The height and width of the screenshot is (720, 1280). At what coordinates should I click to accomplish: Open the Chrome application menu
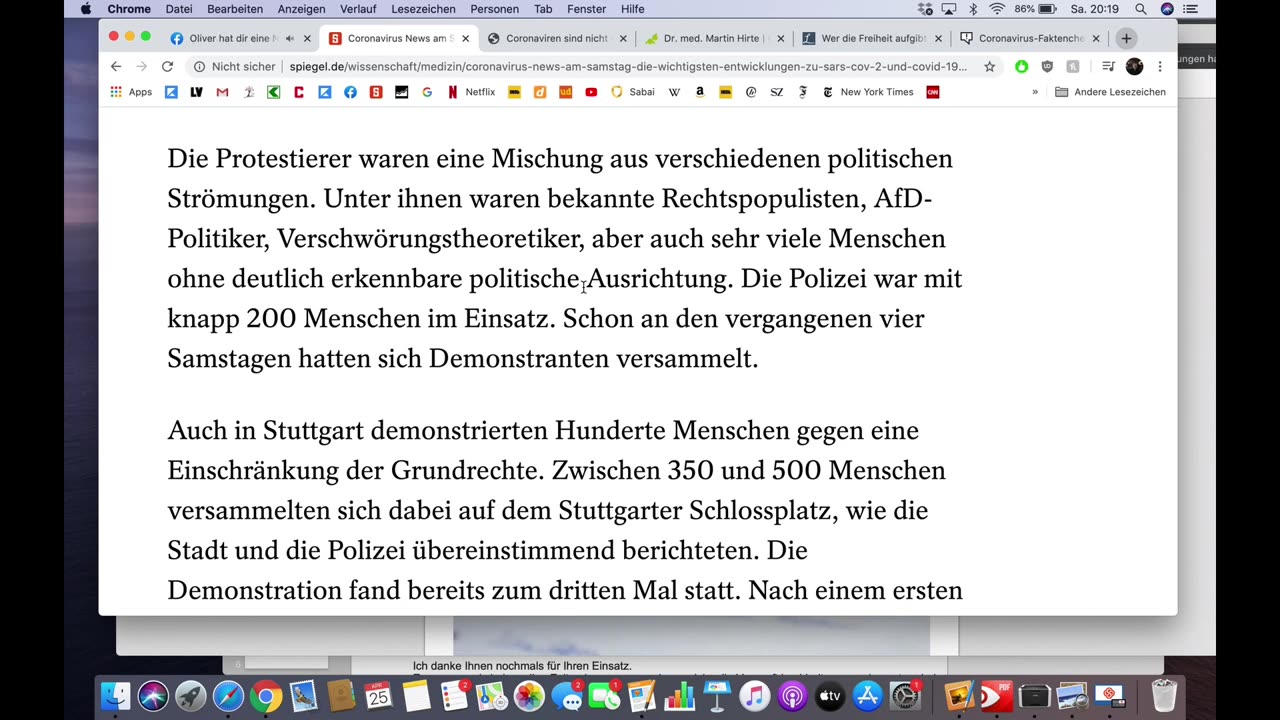129,9
